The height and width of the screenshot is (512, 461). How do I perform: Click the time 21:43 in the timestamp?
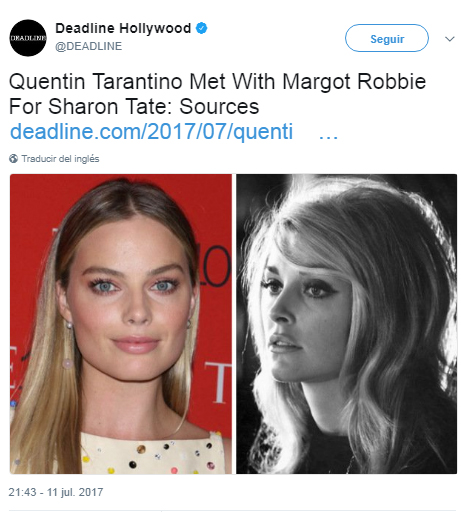tap(22, 492)
